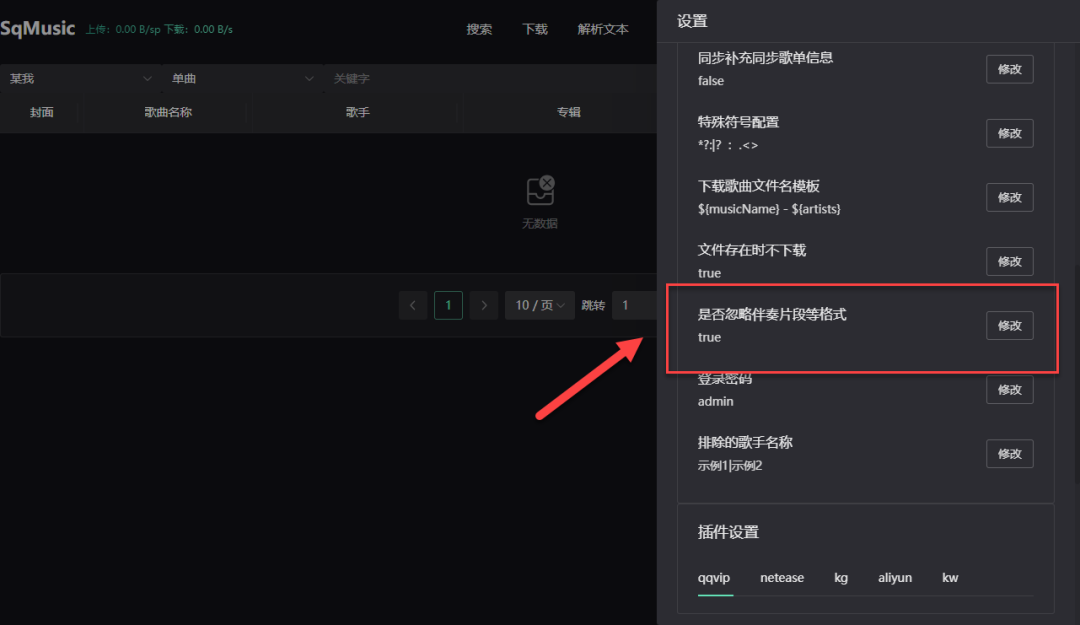Open the music source dropdown showing 某我
Viewport: 1080px width, 625px height.
[80, 78]
